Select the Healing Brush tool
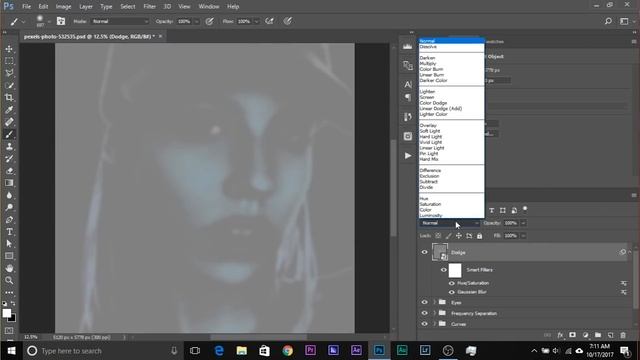 tap(9, 122)
